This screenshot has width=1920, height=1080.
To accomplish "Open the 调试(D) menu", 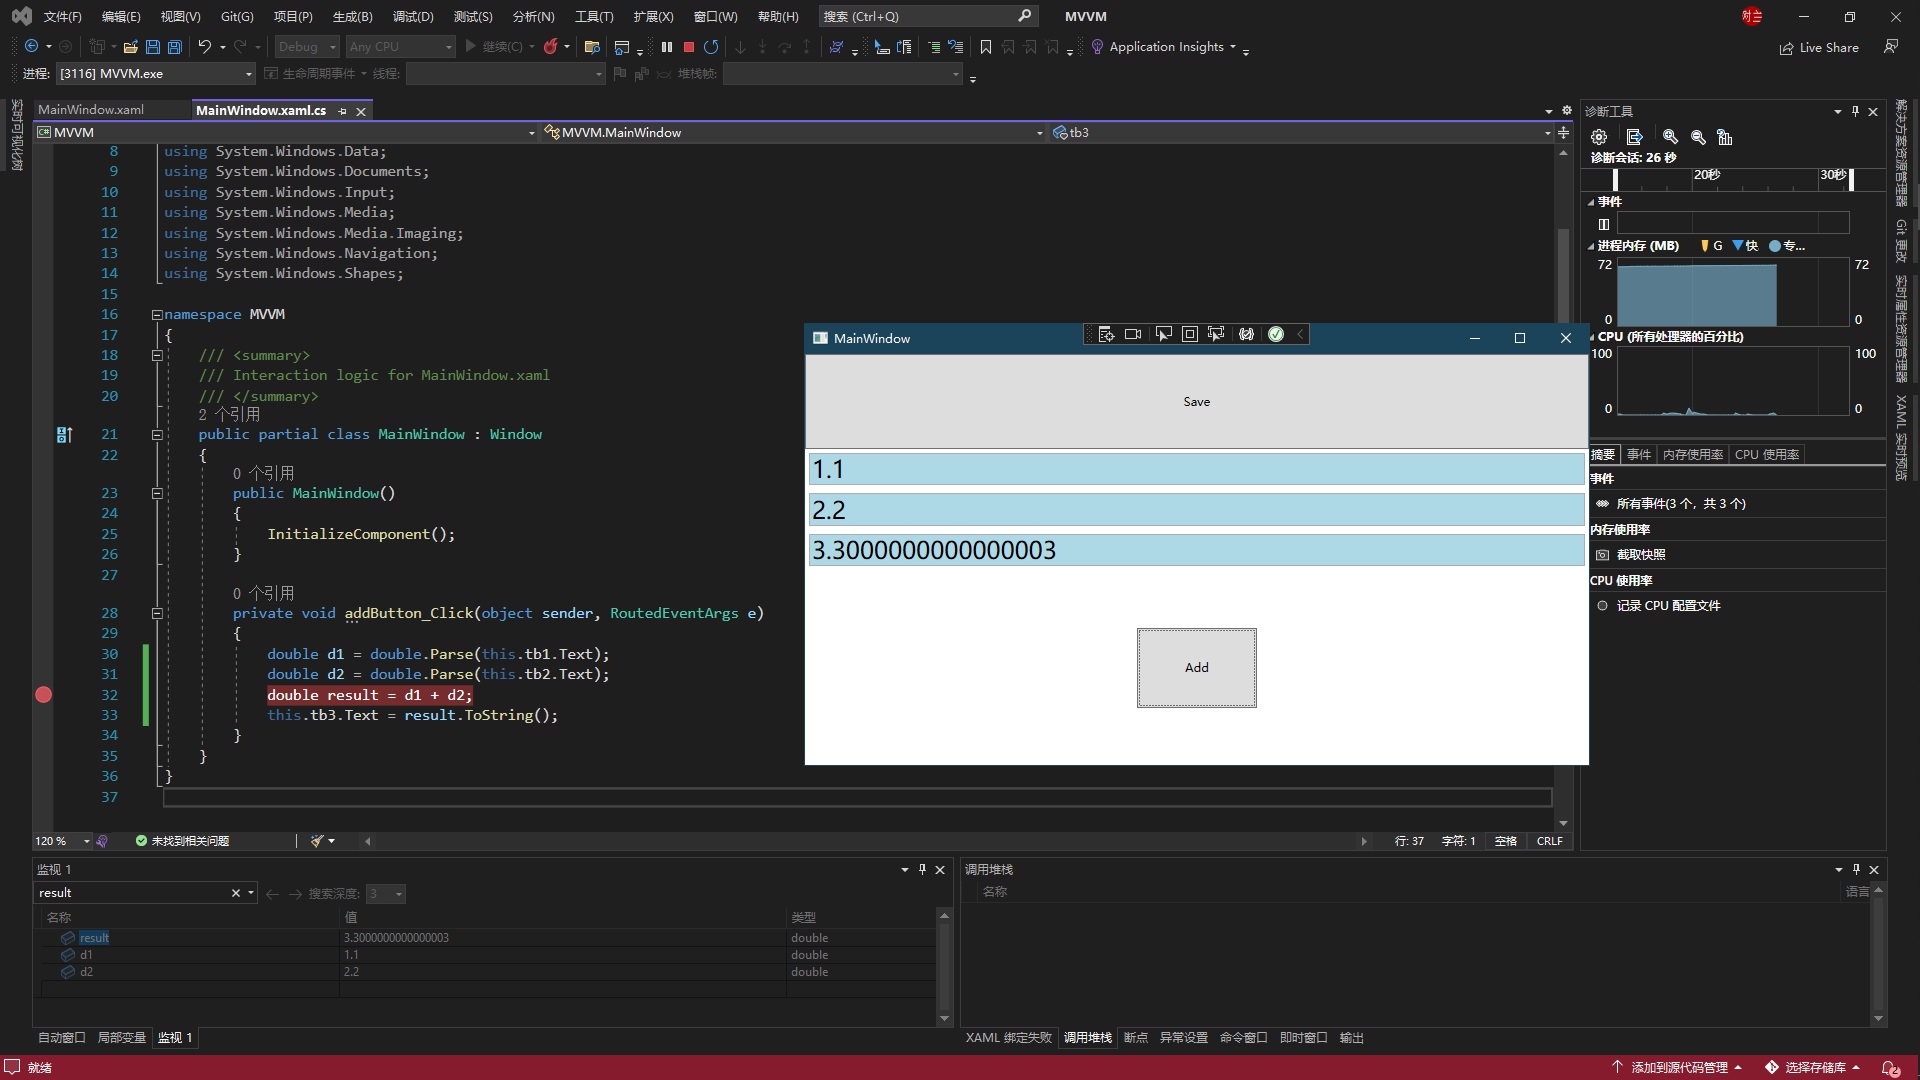I will 413,17.
